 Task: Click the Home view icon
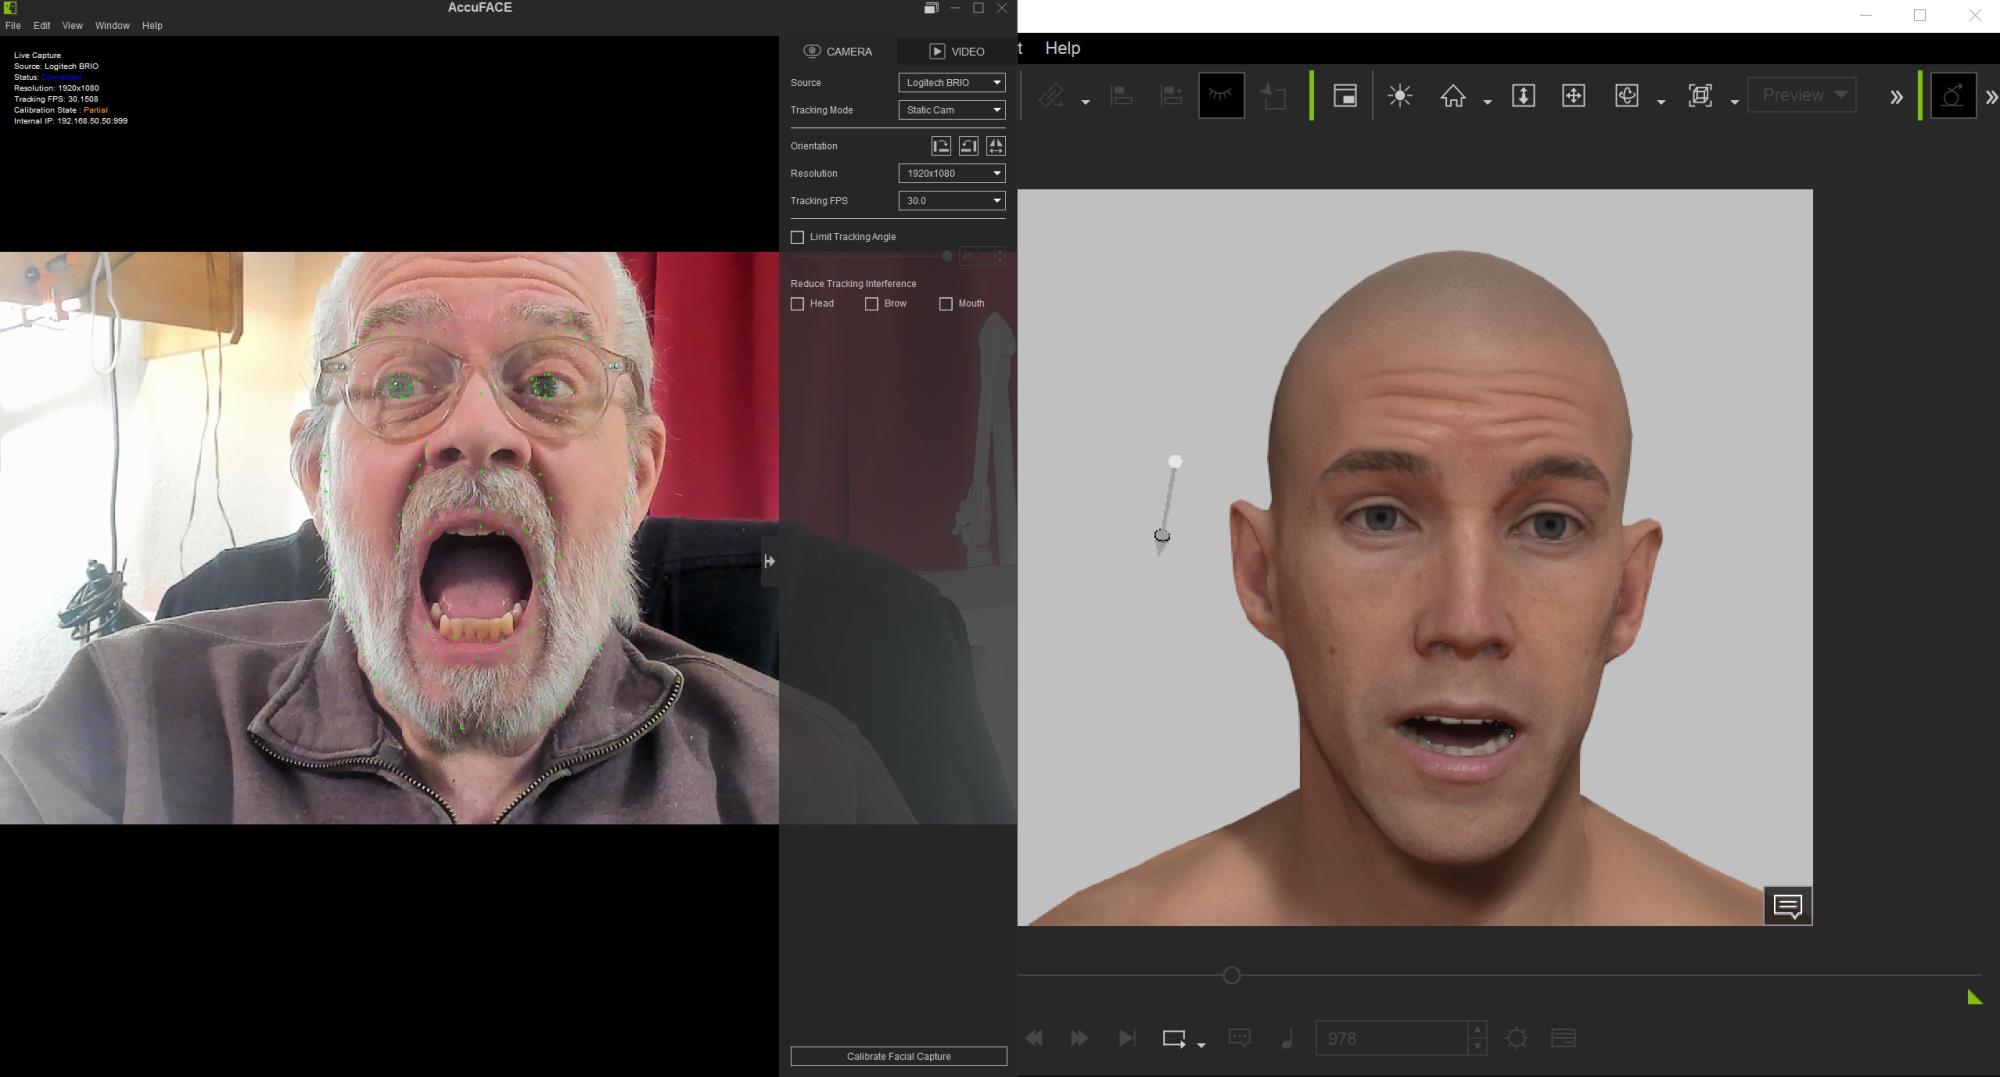(x=1453, y=96)
